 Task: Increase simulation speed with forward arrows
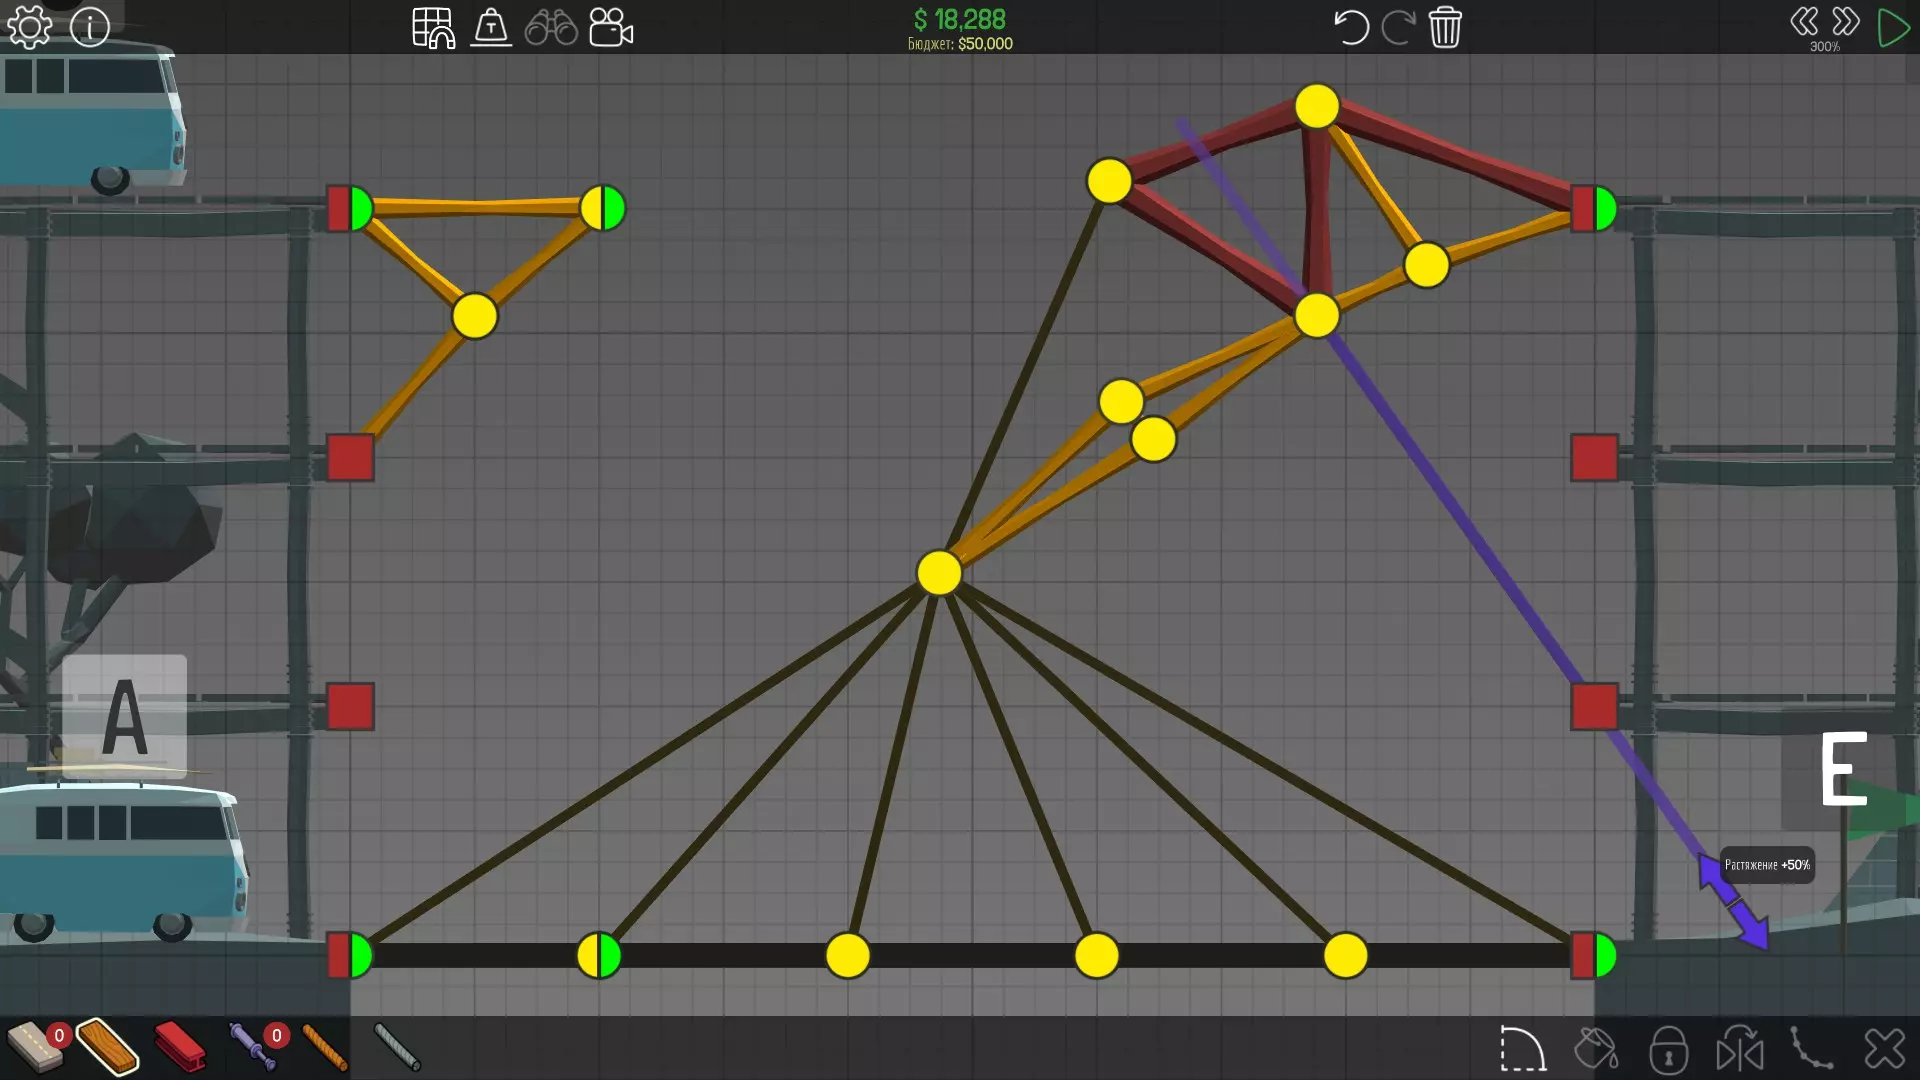pos(1846,22)
